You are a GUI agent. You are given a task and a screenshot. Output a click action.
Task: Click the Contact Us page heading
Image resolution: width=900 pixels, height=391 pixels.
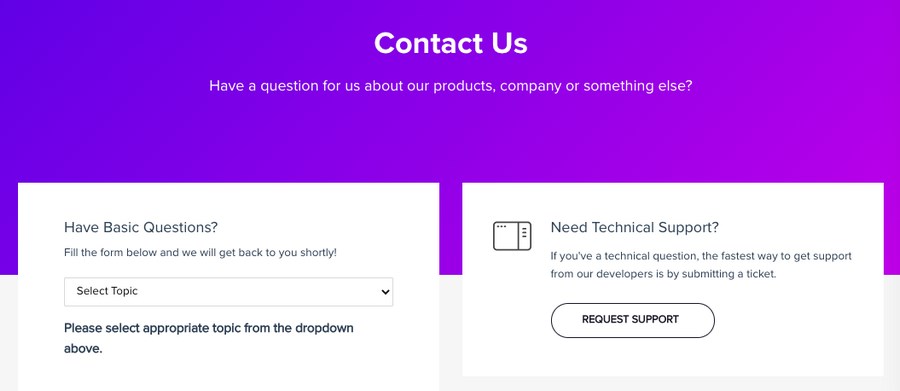click(451, 43)
